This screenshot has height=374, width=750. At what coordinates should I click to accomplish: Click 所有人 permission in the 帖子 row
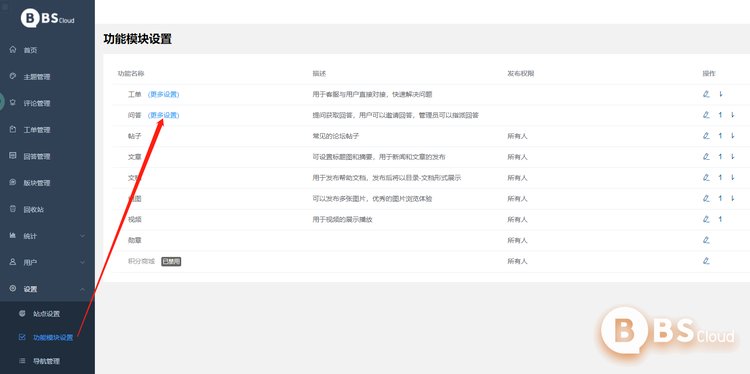pos(517,136)
